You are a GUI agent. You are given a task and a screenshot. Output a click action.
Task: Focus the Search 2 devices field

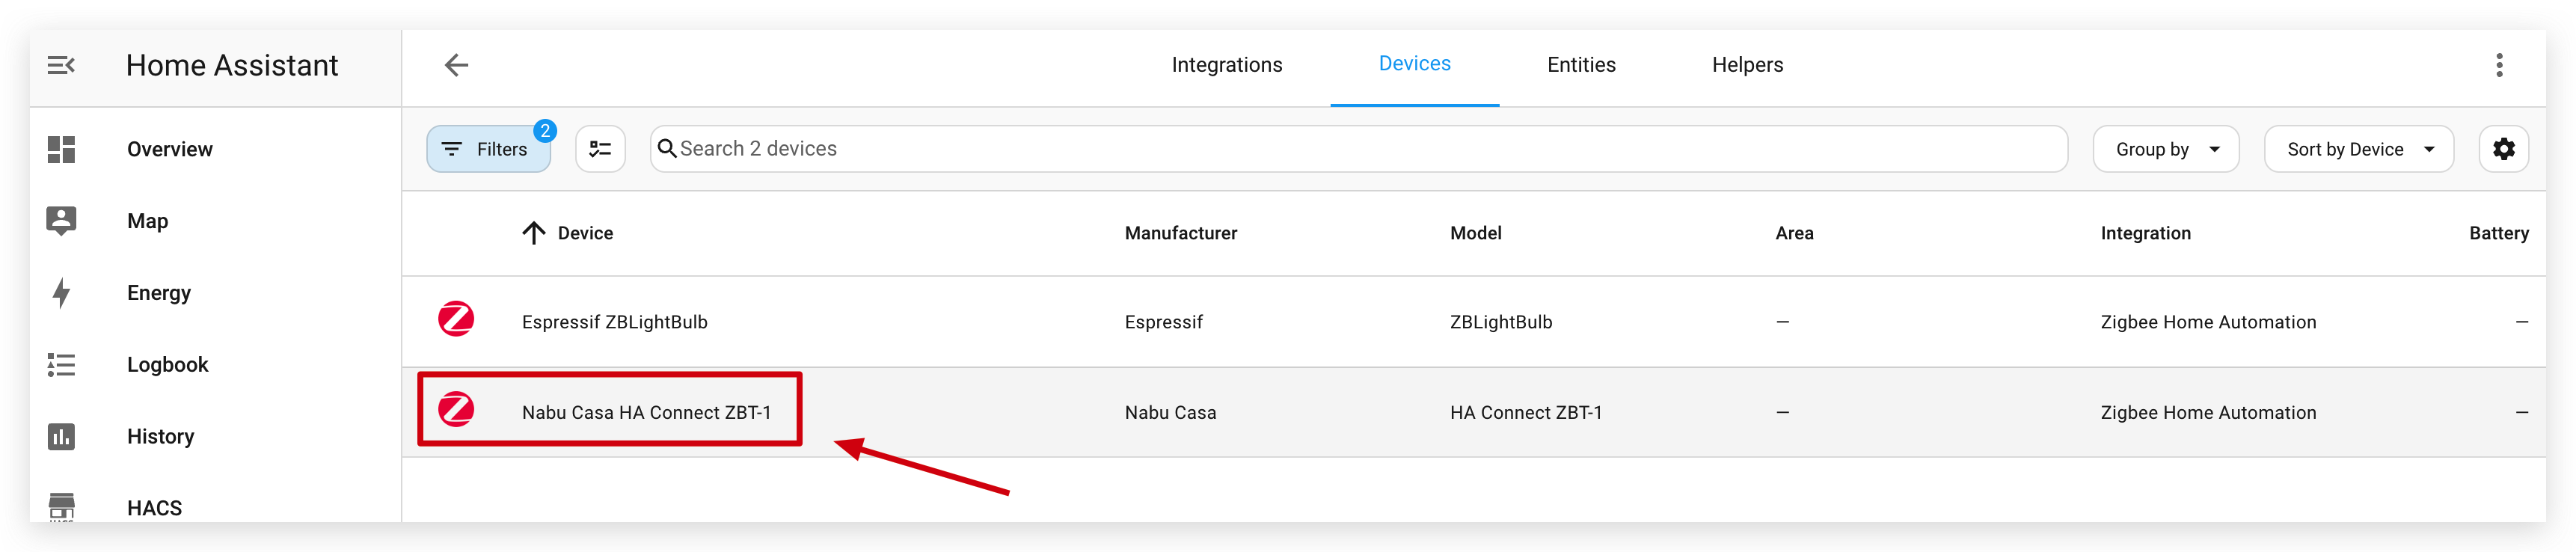1358,149
